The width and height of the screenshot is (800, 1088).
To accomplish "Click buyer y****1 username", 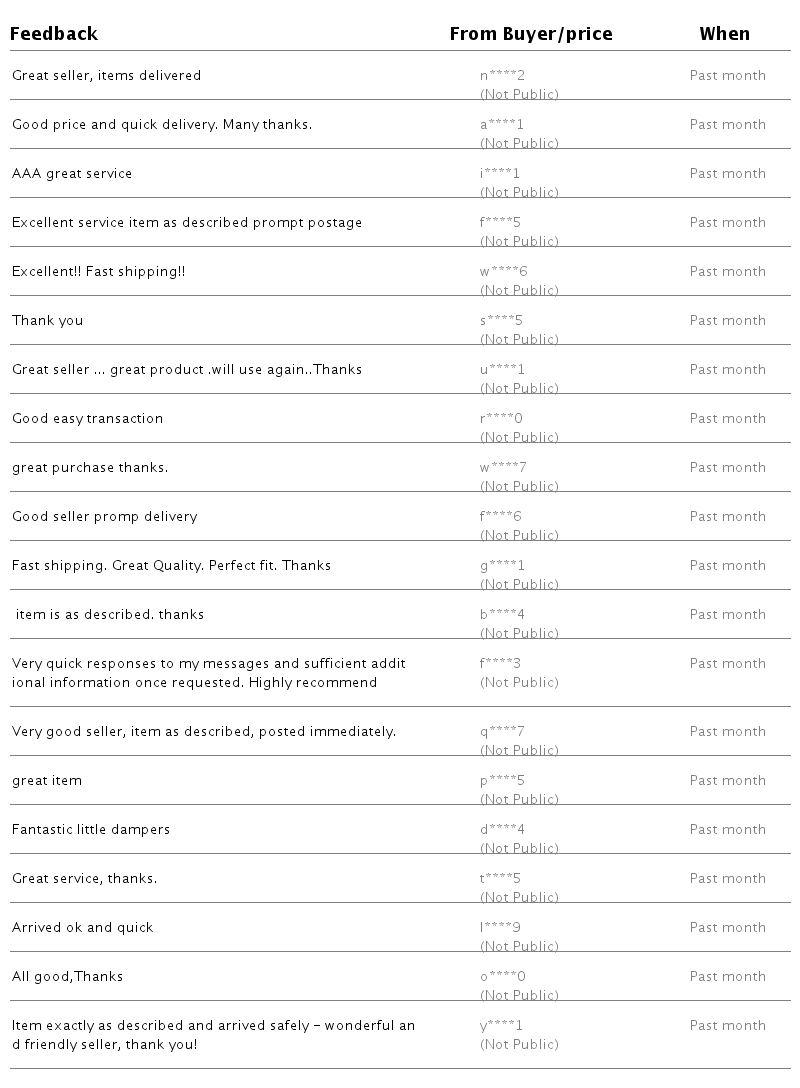I will tap(502, 1026).
